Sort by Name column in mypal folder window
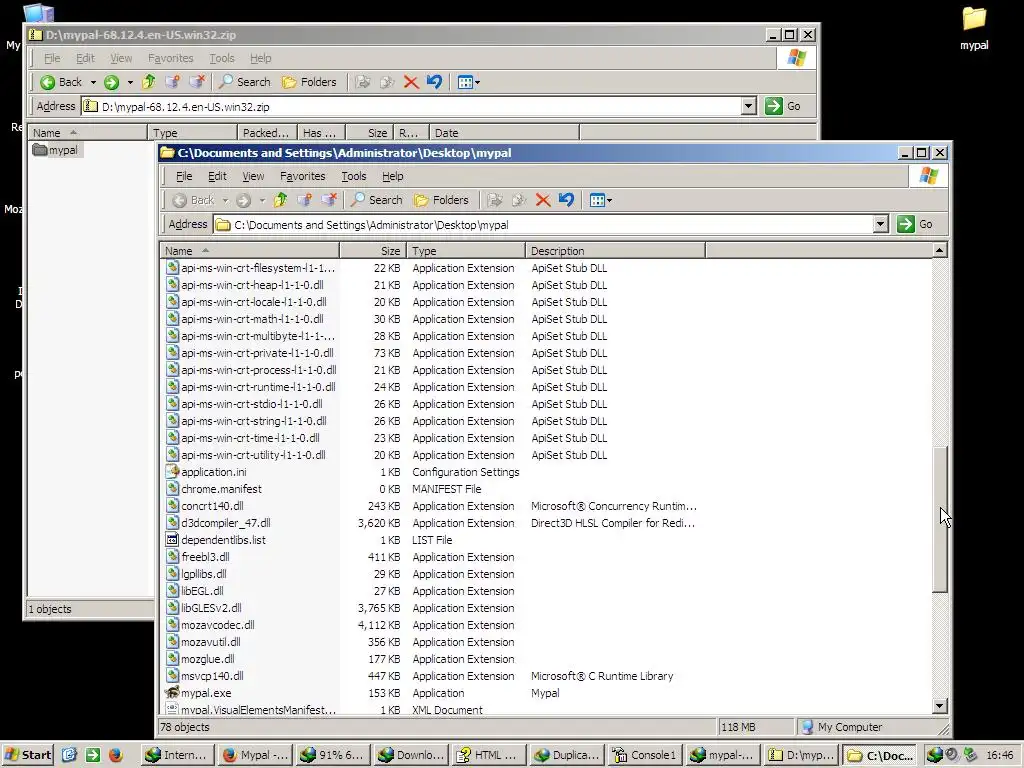Image resolution: width=1024 pixels, height=768 pixels. pyautogui.click(x=249, y=251)
